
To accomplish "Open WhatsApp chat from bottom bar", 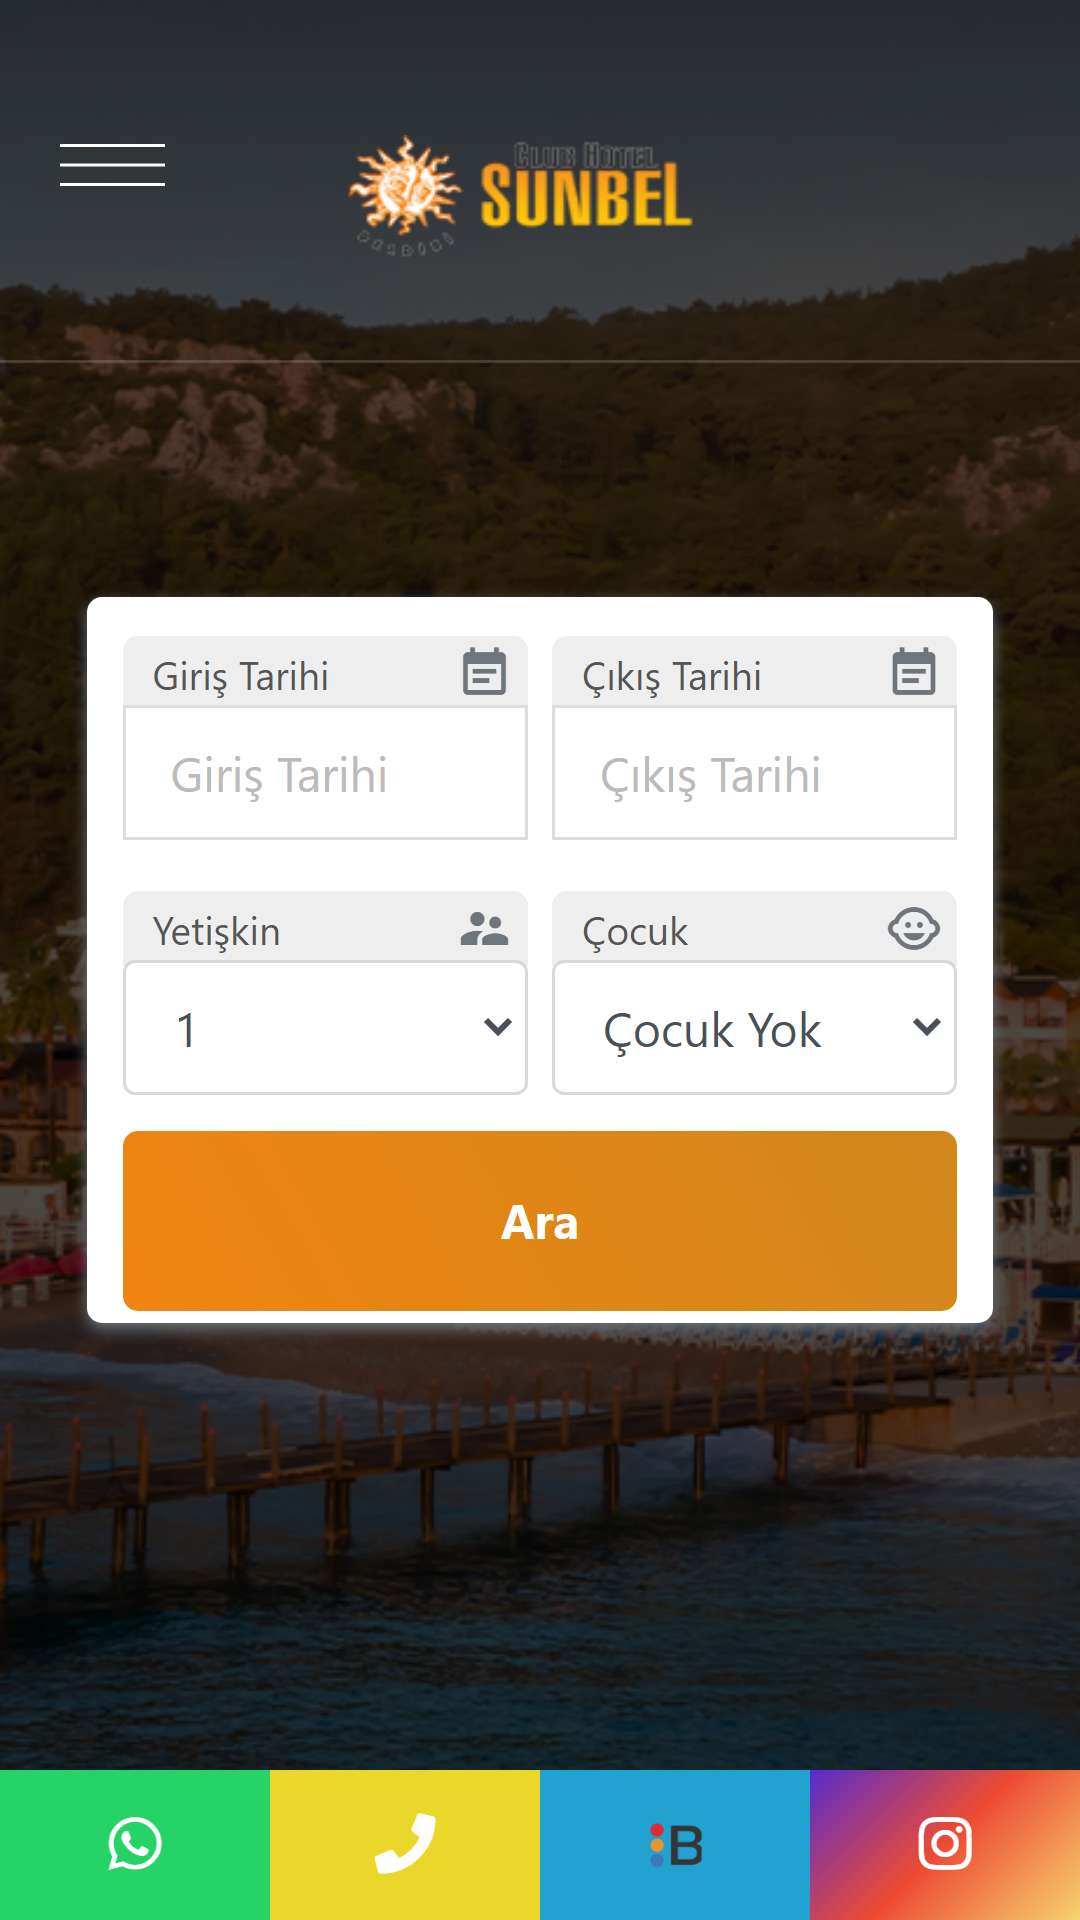I will (x=135, y=1844).
